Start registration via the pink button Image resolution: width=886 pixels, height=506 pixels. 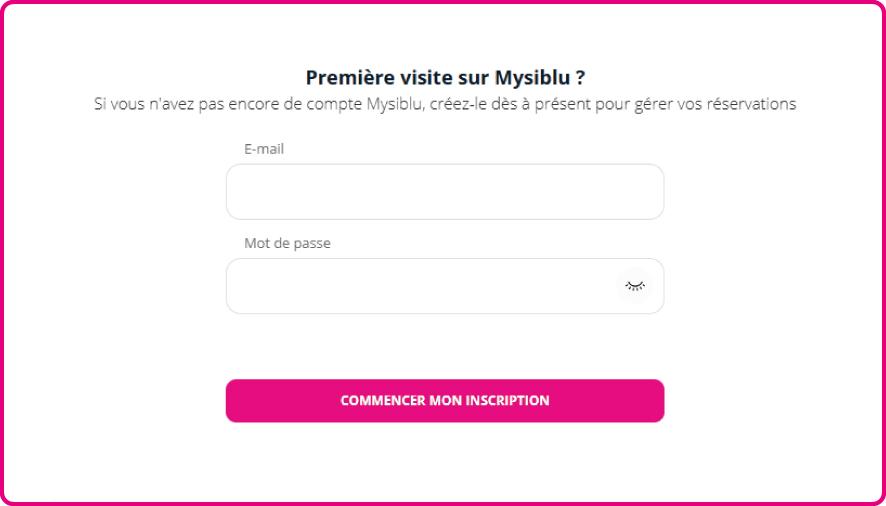coord(444,401)
